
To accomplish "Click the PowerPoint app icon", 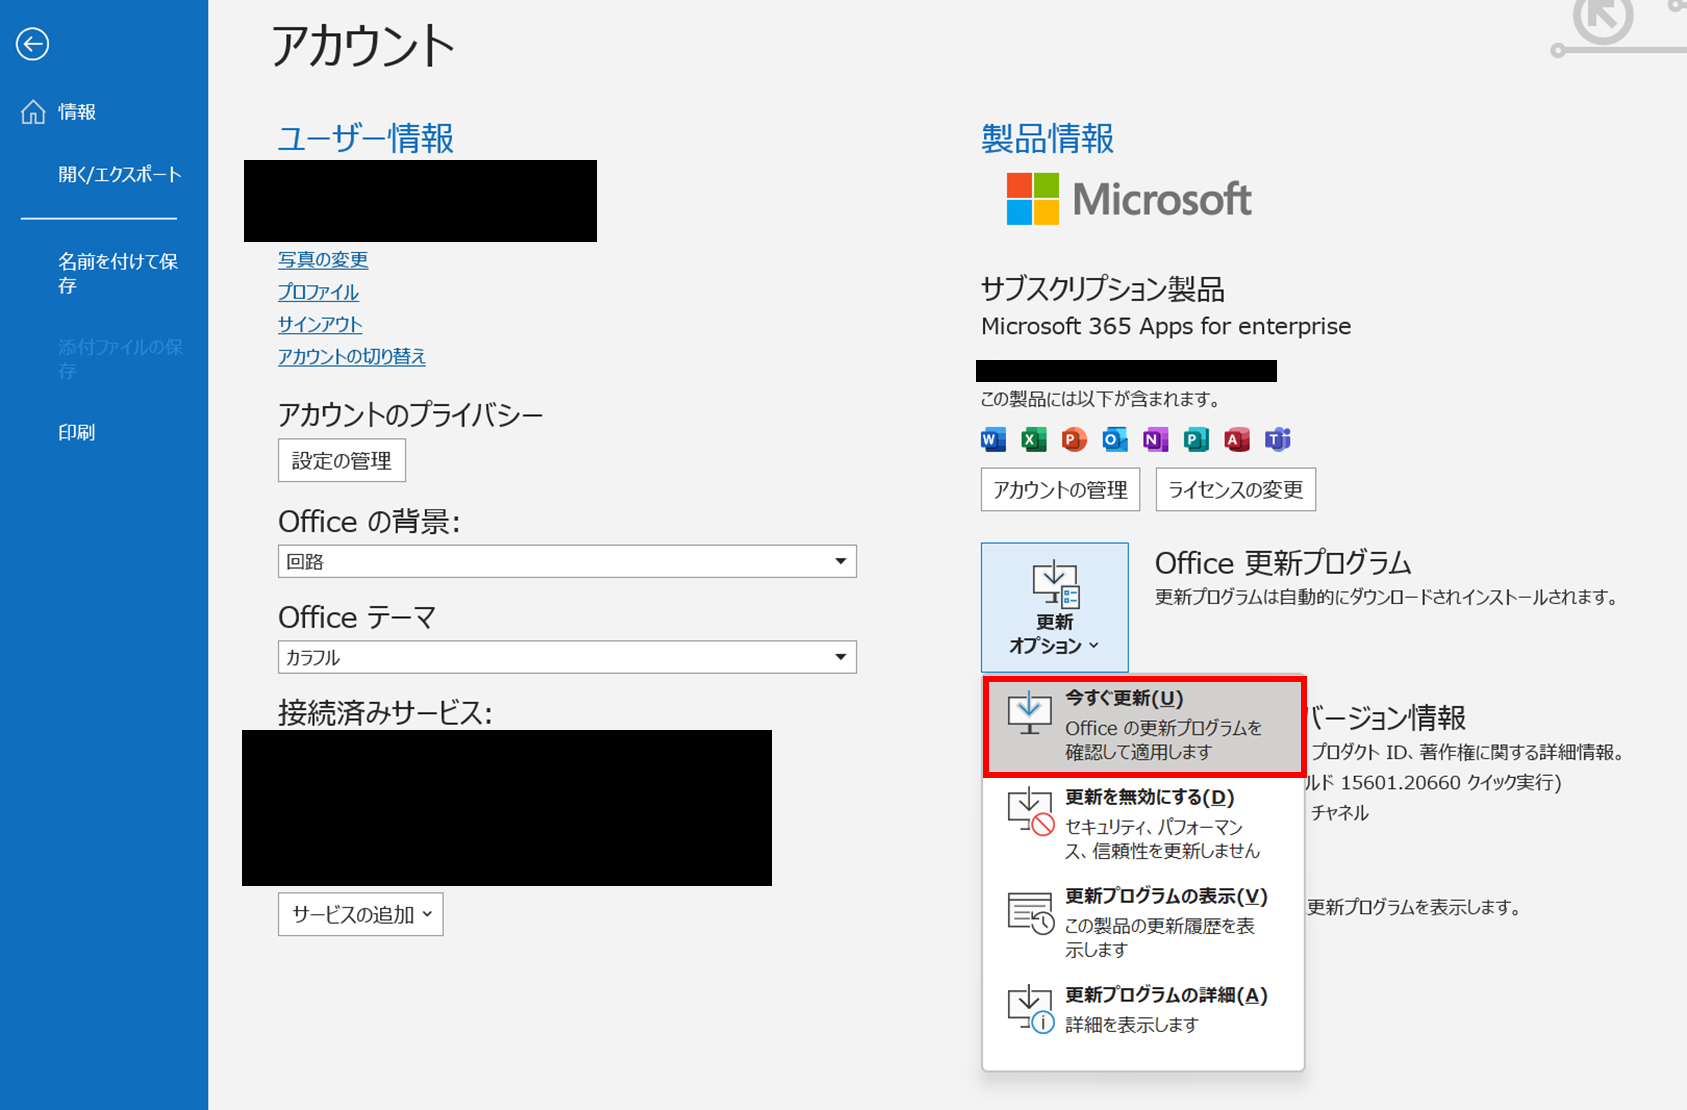I will [x=1074, y=439].
